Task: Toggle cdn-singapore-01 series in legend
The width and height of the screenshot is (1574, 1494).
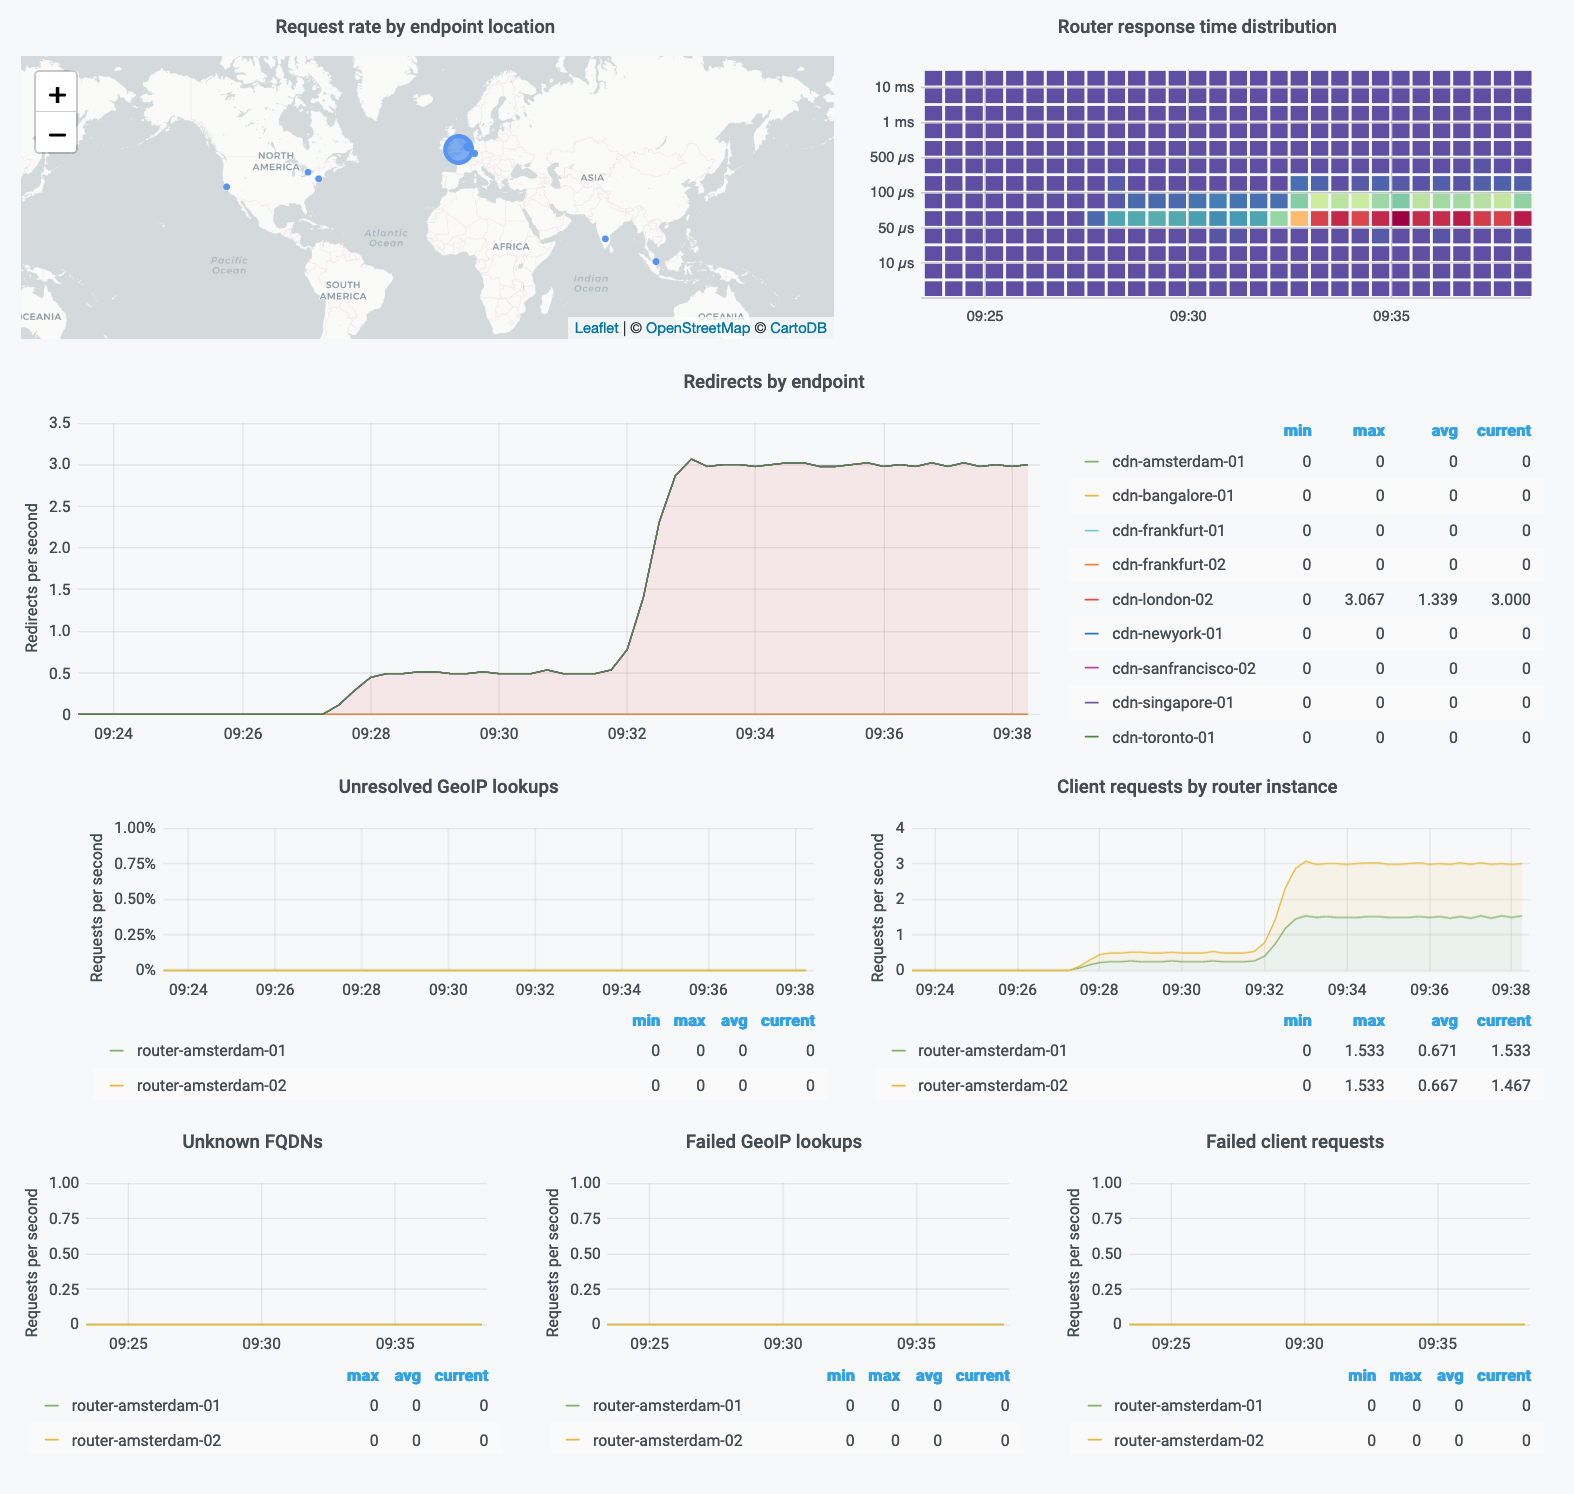Action: 1172,703
